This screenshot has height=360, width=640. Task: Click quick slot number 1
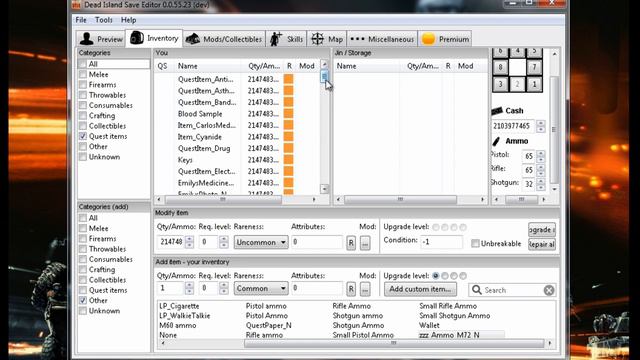pos(534,84)
